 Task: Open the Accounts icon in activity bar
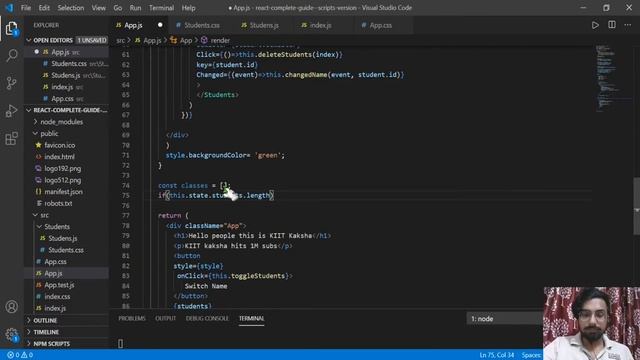pyautogui.click(x=11, y=307)
